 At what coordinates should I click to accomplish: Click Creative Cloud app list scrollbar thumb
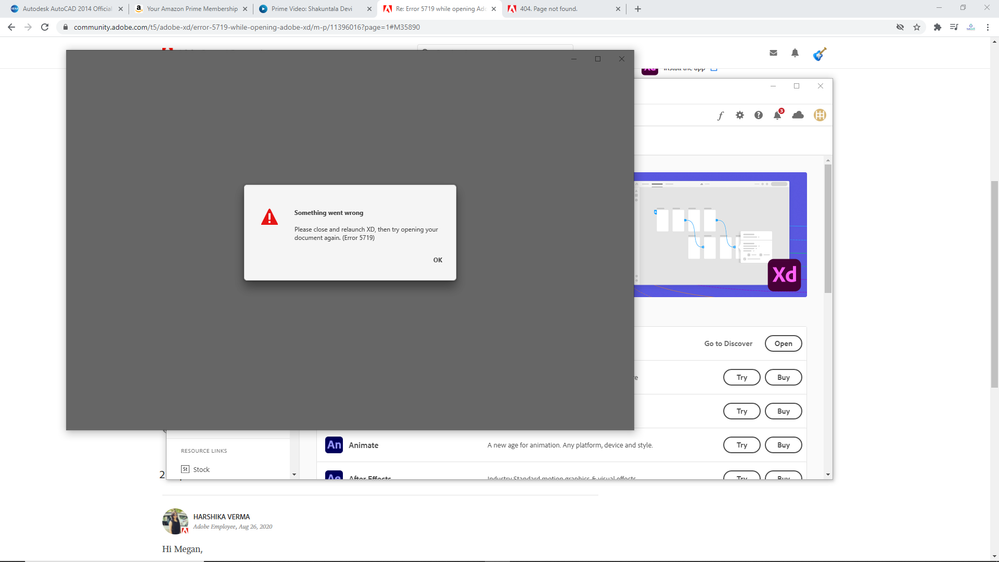click(x=828, y=229)
